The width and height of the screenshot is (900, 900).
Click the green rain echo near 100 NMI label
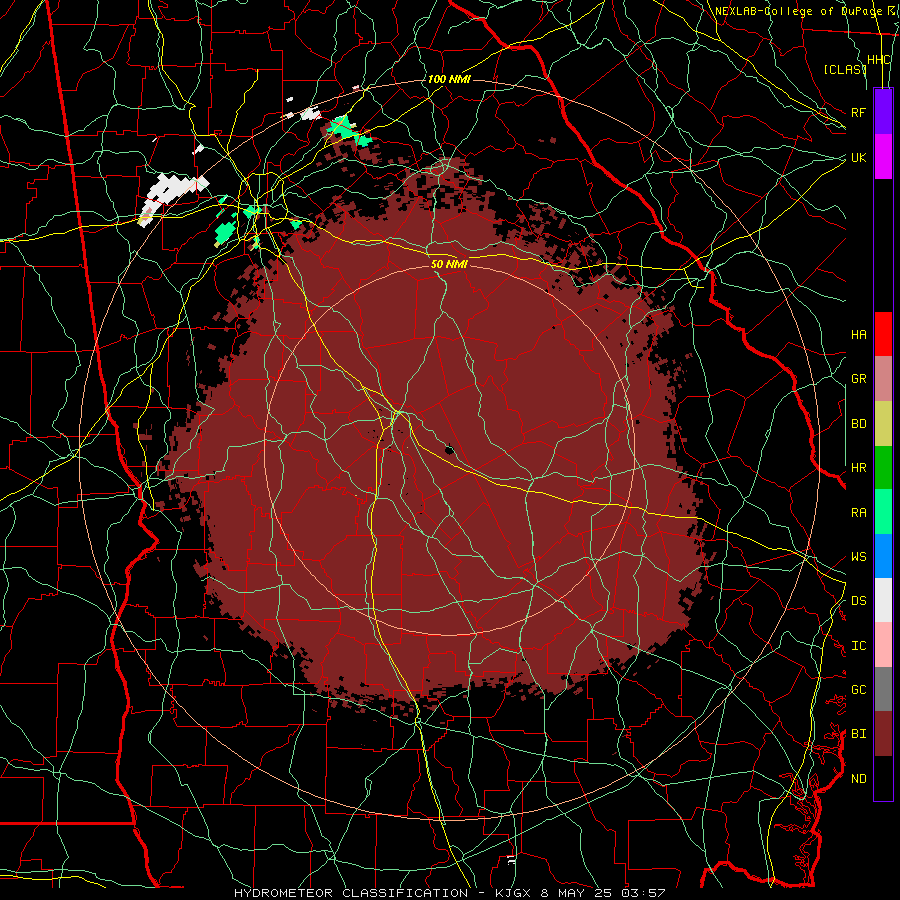click(347, 131)
